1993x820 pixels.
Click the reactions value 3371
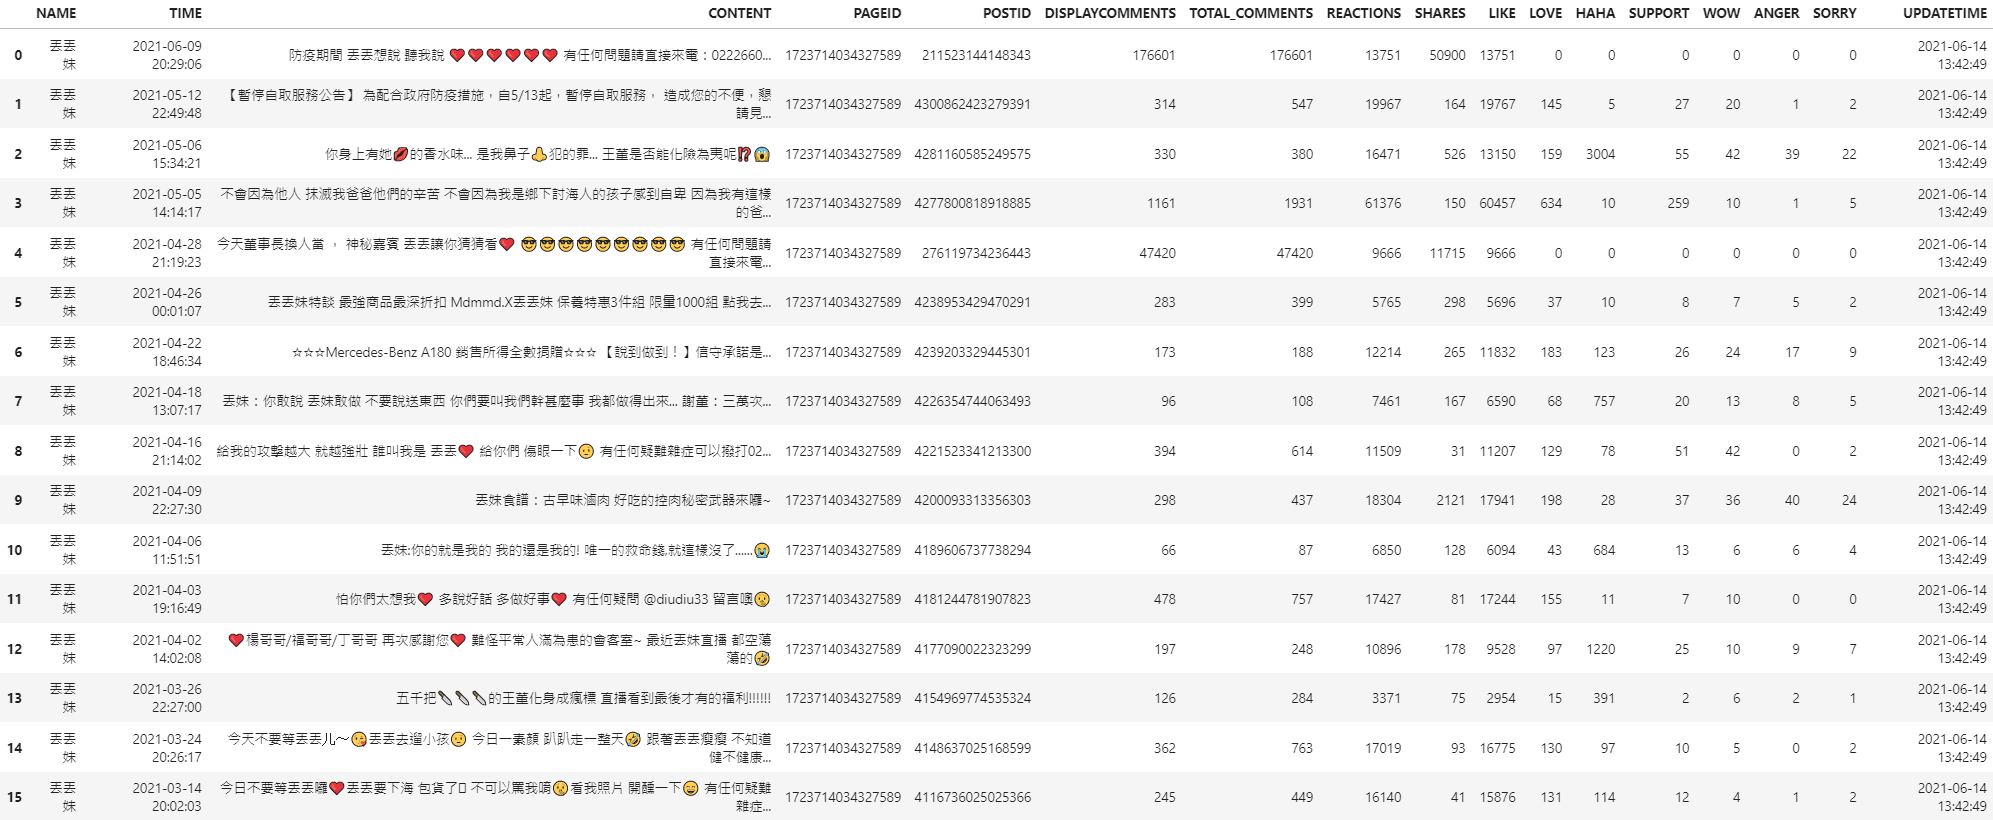pyautogui.click(x=1386, y=698)
